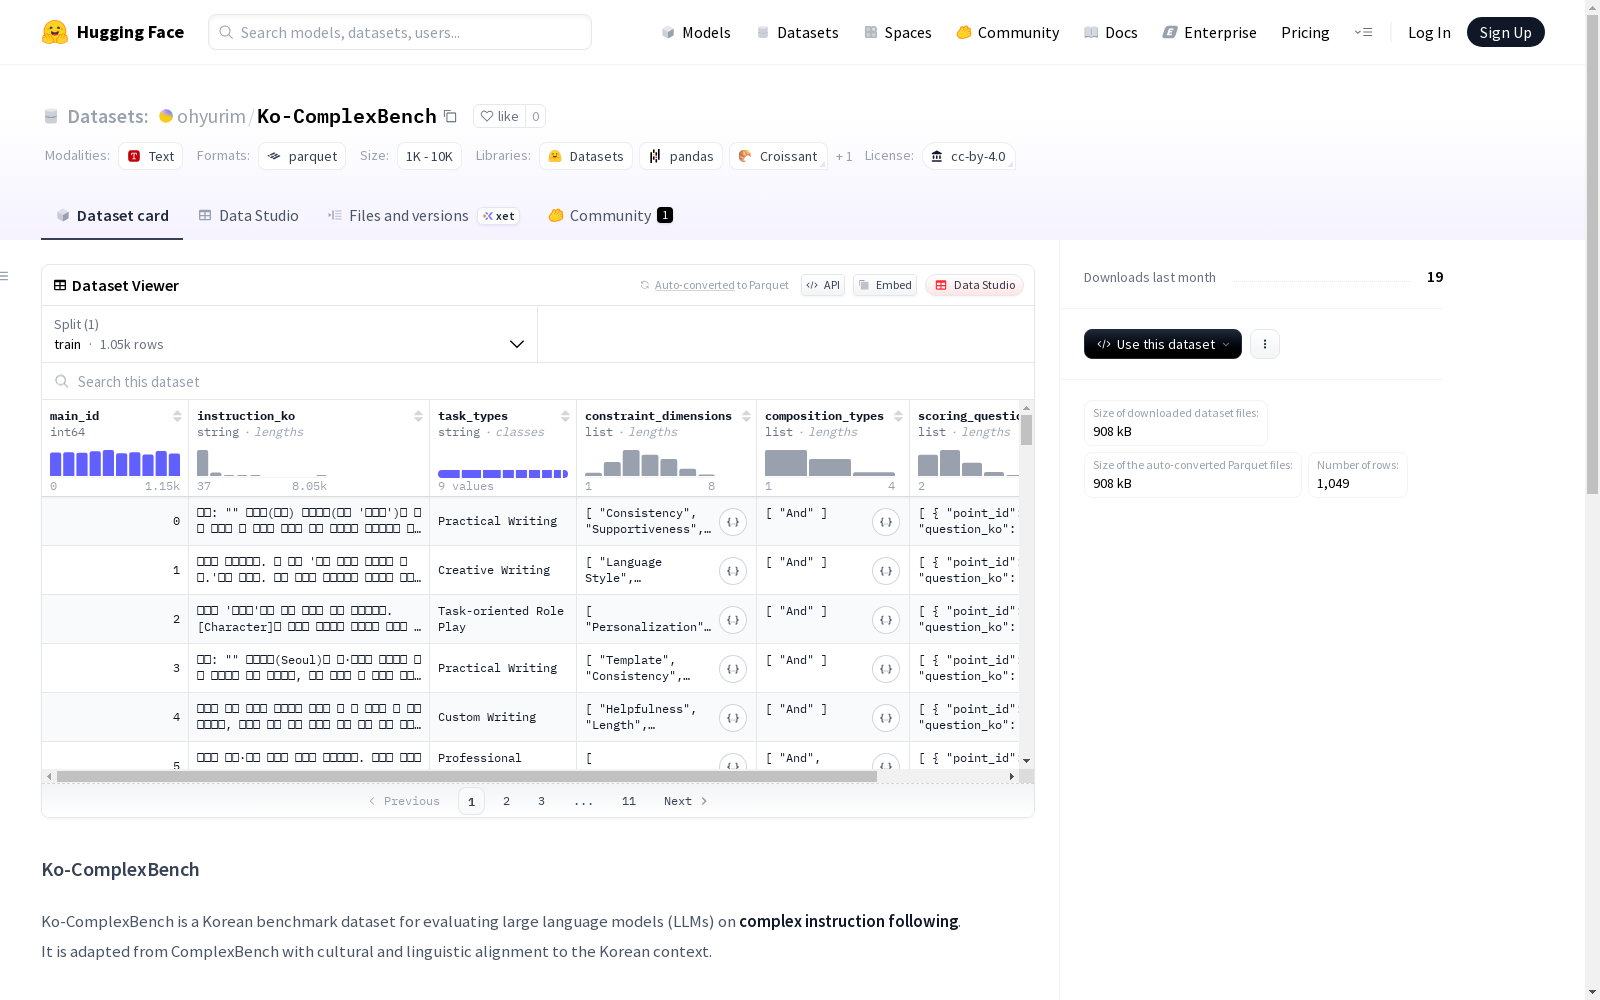The height and width of the screenshot is (1000, 1600).
Task: Sort by task_types column
Action: click(x=565, y=416)
